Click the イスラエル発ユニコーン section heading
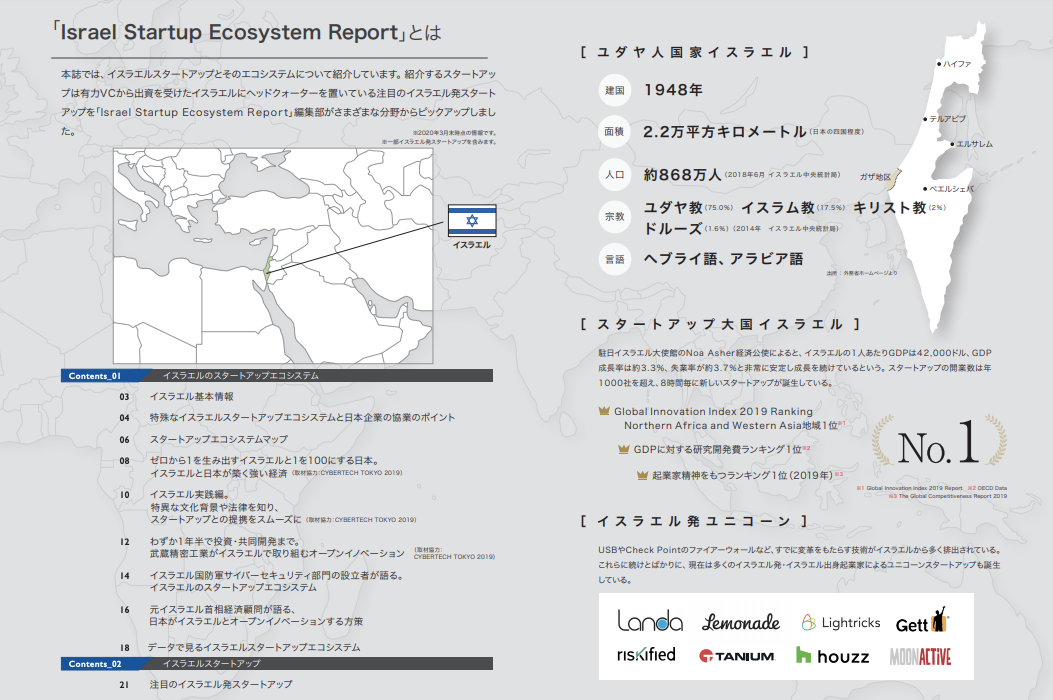 [694, 521]
